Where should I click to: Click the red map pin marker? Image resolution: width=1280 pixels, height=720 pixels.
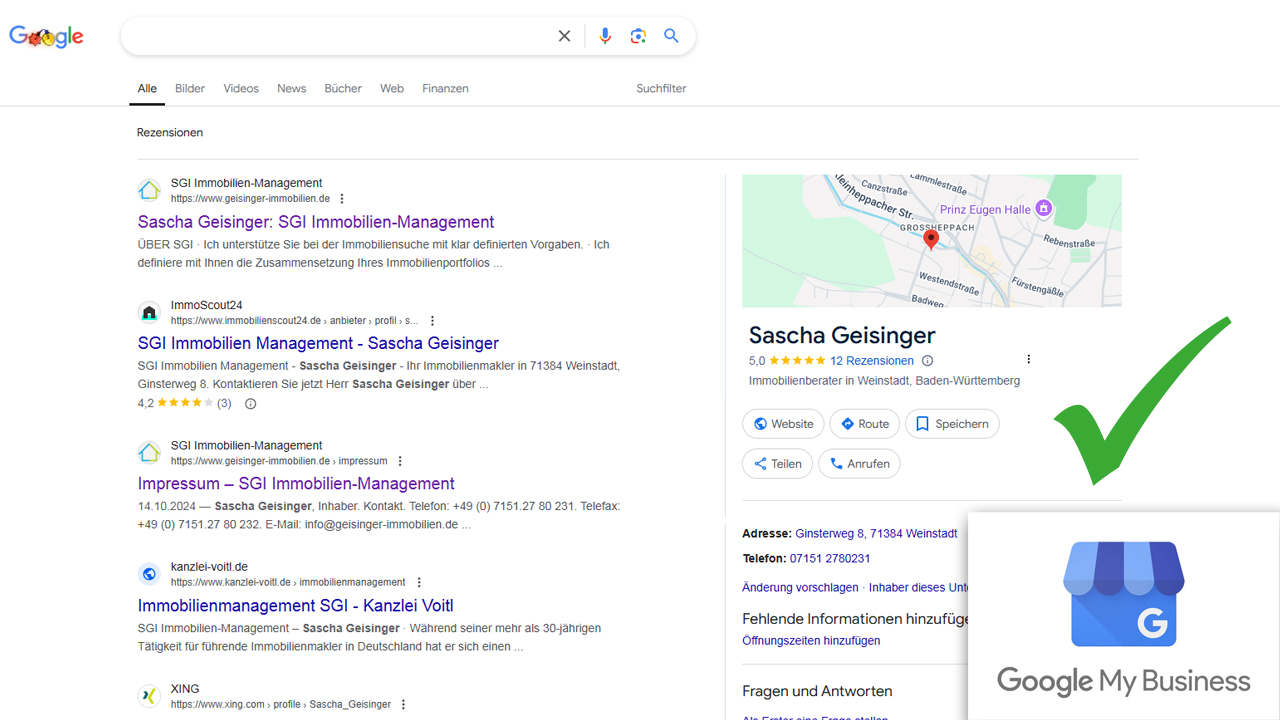931,239
